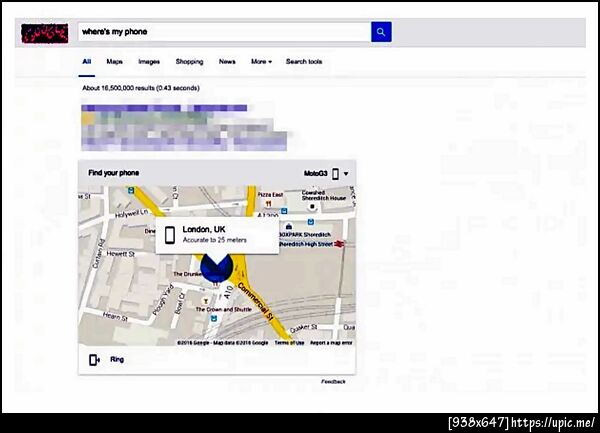Click the Find your phone heading
Screen dimensions: 600x433
pos(114,173)
